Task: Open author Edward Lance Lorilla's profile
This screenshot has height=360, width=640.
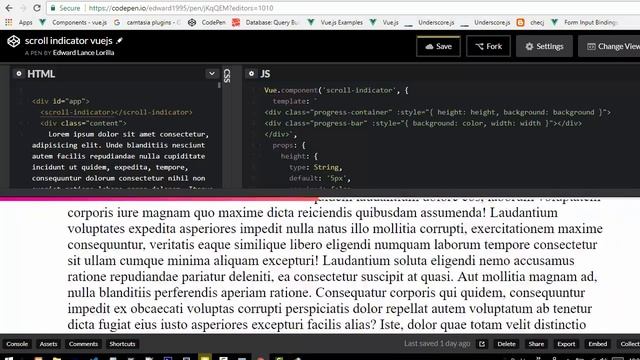Action: pyautogui.click(x=83, y=53)
